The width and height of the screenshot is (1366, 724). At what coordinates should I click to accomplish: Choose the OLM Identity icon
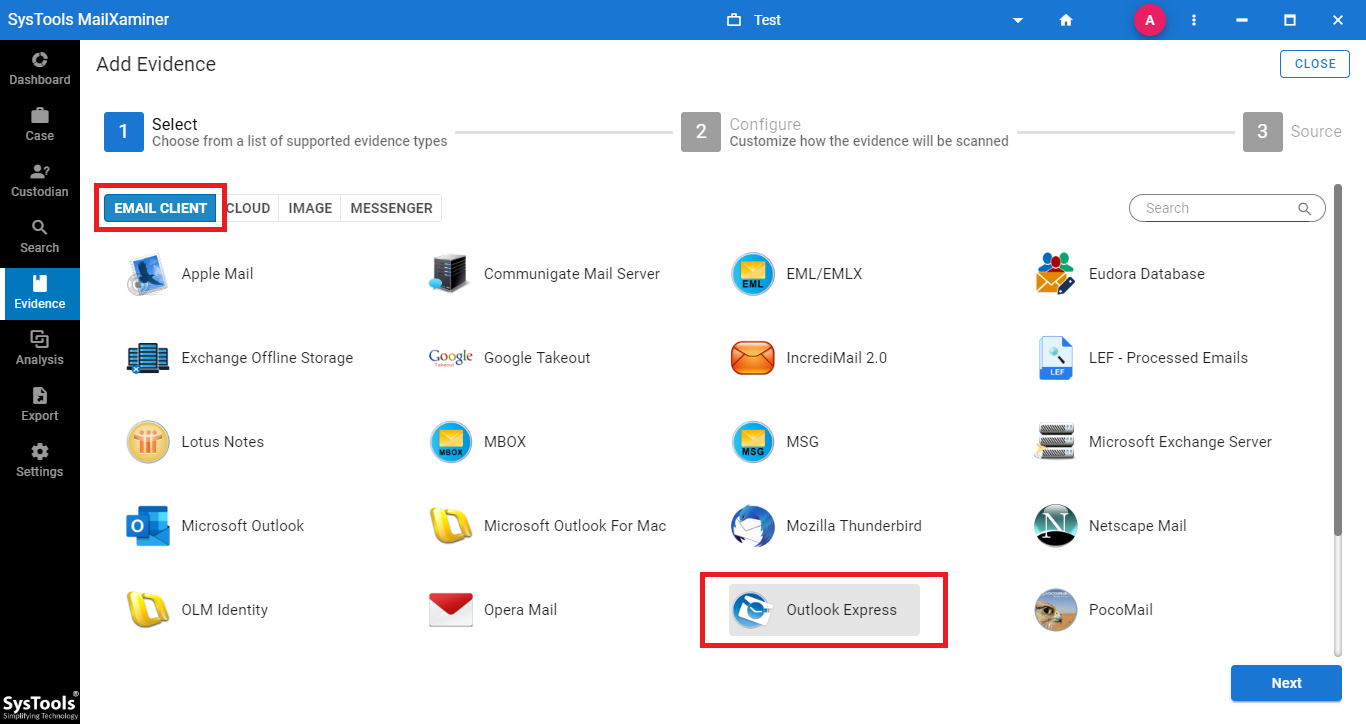click(148, 610)
